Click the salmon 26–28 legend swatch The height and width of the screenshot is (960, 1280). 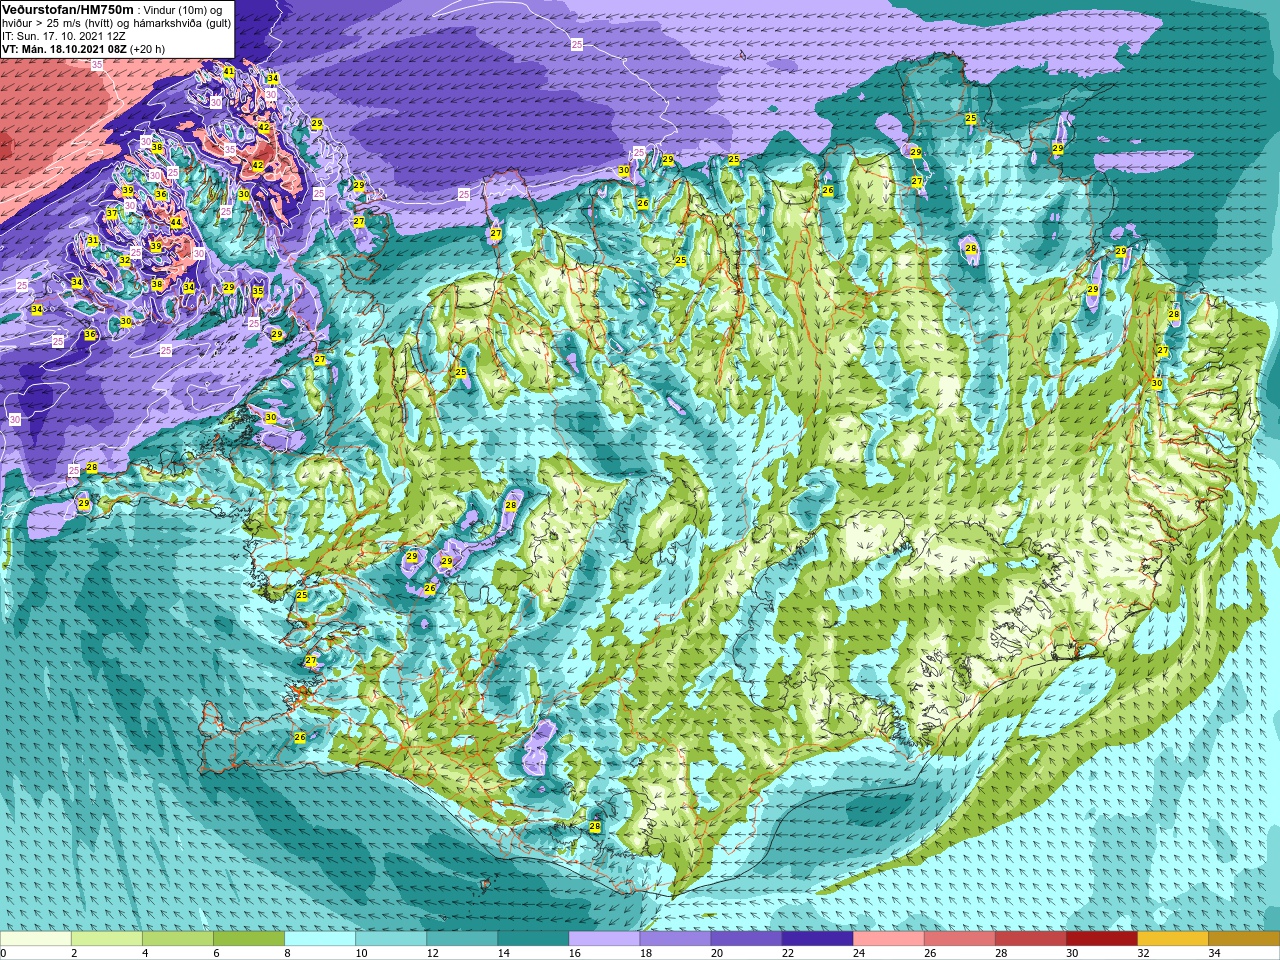[959, 939]
